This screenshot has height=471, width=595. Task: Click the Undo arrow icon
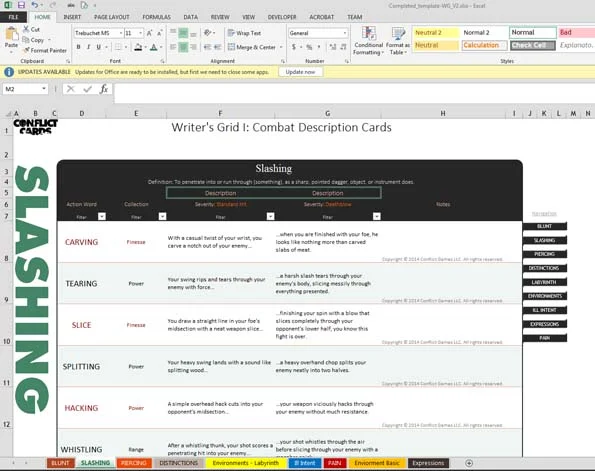click(35, 5)
